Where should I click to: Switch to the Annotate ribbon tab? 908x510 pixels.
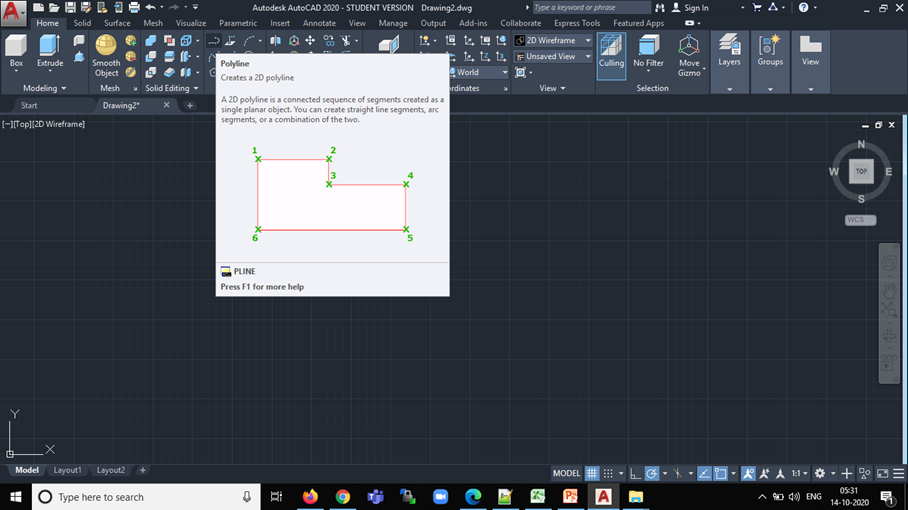coord(319,23)
